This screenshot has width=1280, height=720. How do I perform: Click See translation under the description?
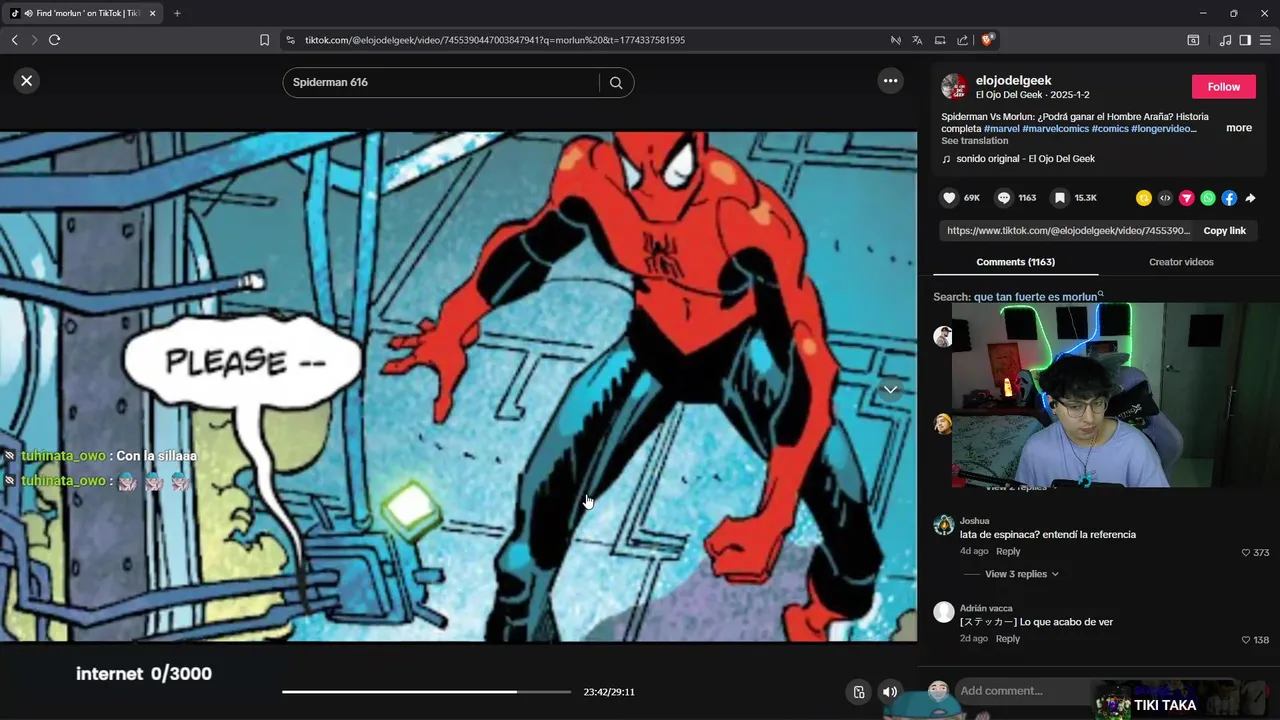975,141
